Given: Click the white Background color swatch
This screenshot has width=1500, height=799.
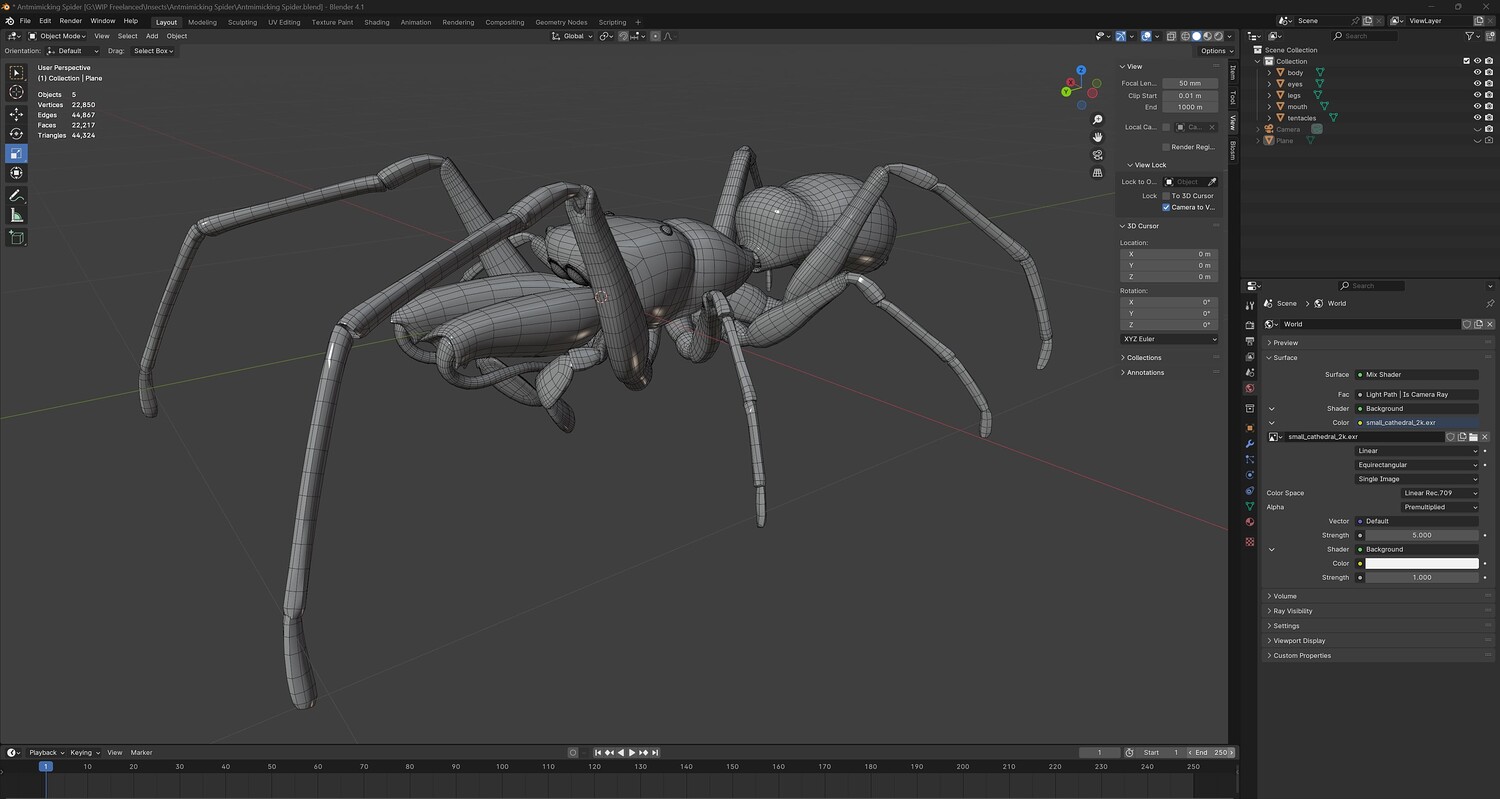Looking at the screenshot, I should [1421, 563].
